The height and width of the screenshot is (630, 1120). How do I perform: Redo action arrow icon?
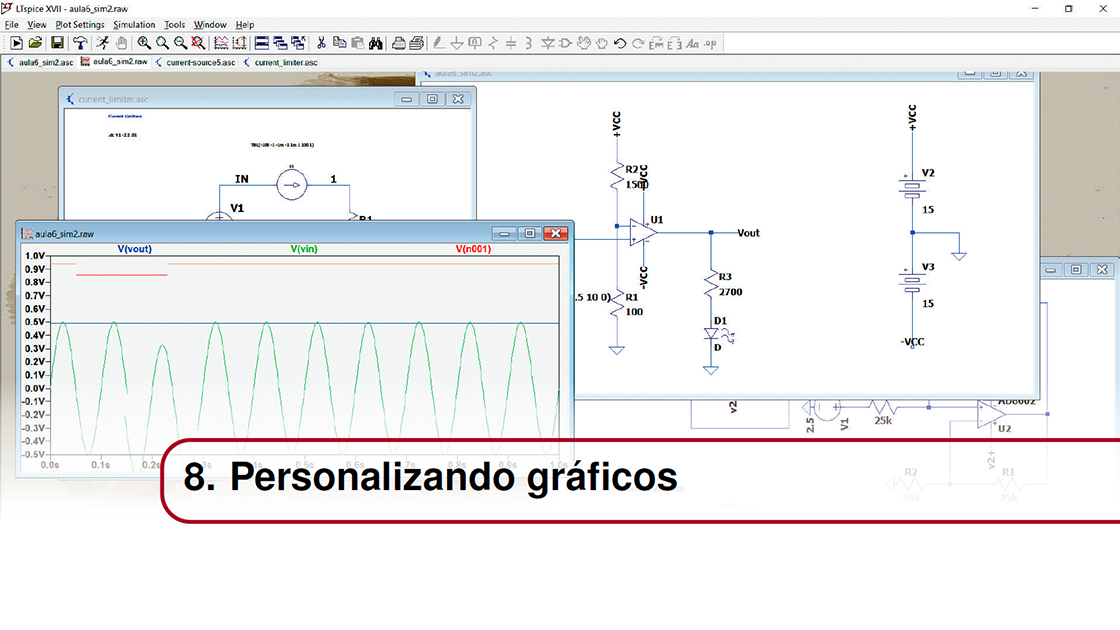point(637,44)
